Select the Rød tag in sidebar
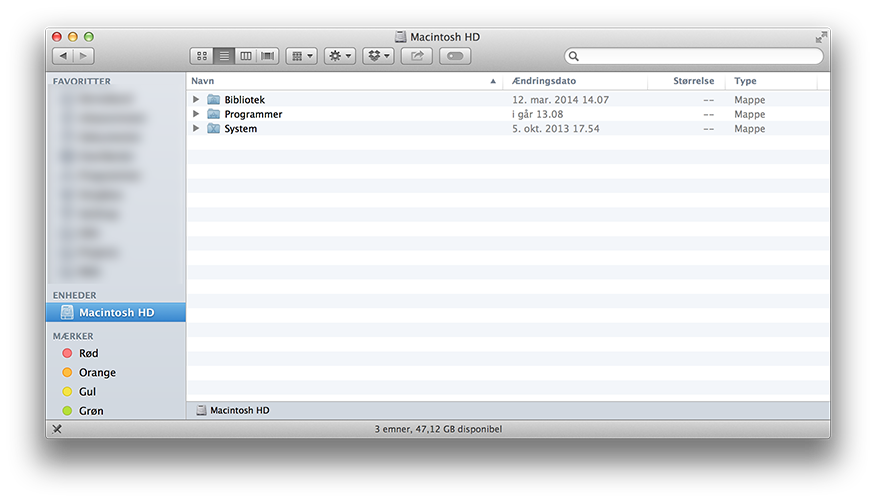The height and width of the screenshot is (502, 876). pyautogui.click(x=88, y=353)
